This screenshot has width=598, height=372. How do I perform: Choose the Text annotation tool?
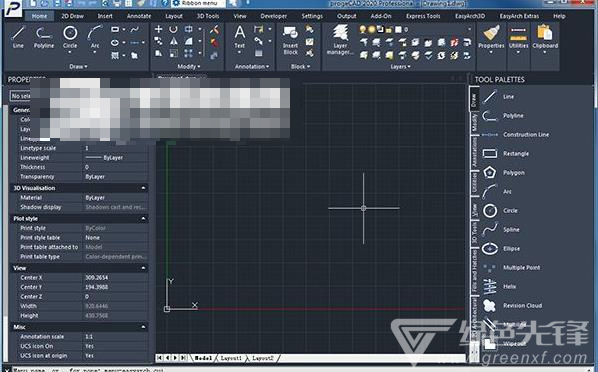point(240,38)
